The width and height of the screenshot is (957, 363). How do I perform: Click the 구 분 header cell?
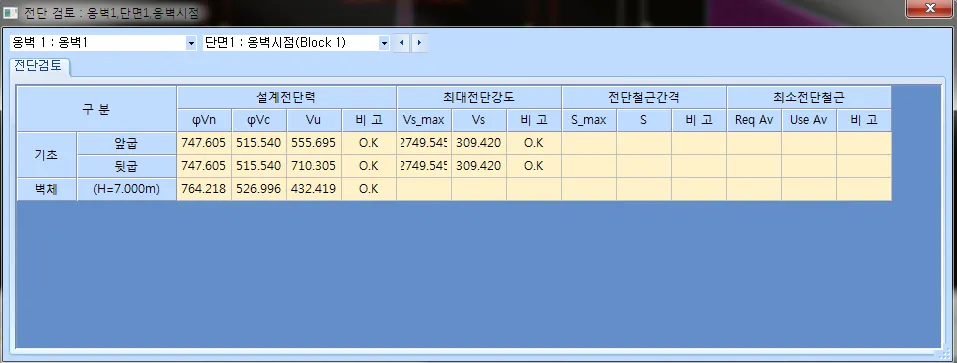click(x=96, y=109)
